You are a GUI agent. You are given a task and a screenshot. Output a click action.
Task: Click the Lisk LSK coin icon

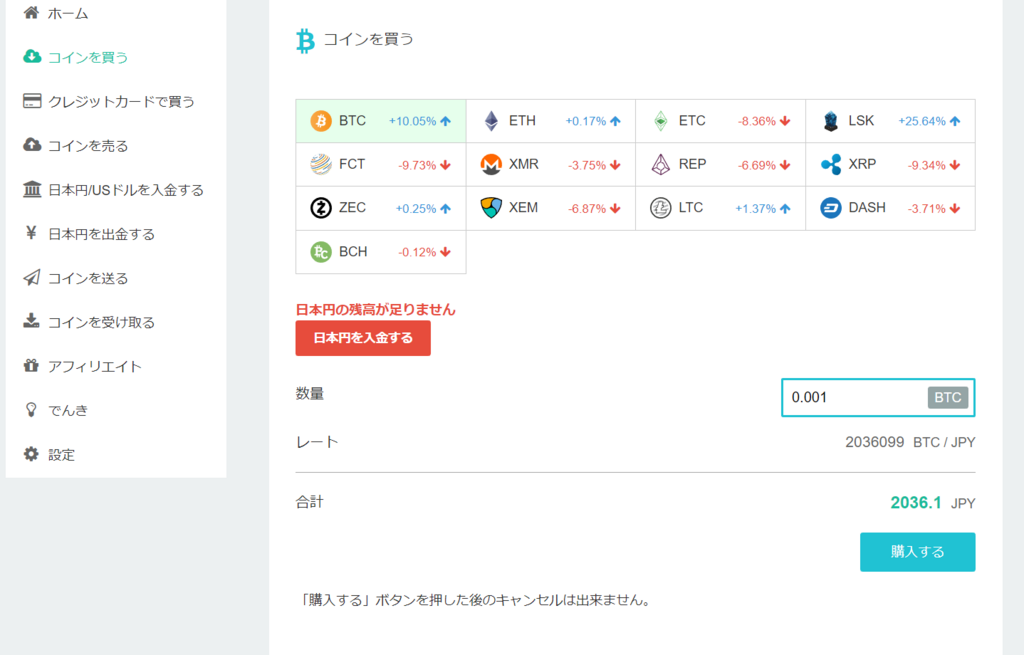tap(831, 121)
